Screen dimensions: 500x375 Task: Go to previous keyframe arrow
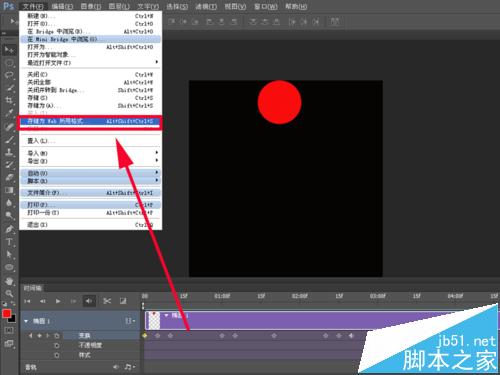coord(31,336)
